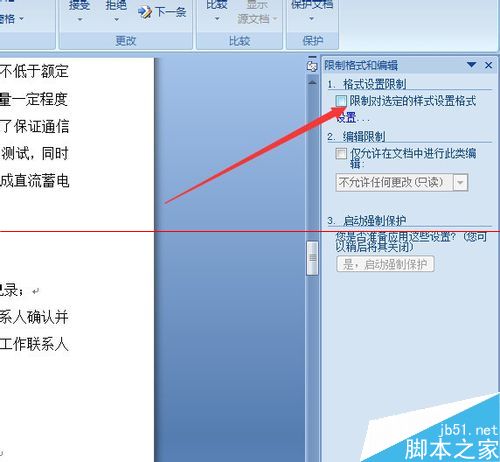500x462 pixels.
Task: Click the '1. 格式设置限制' heading
Action: point(367,84)
